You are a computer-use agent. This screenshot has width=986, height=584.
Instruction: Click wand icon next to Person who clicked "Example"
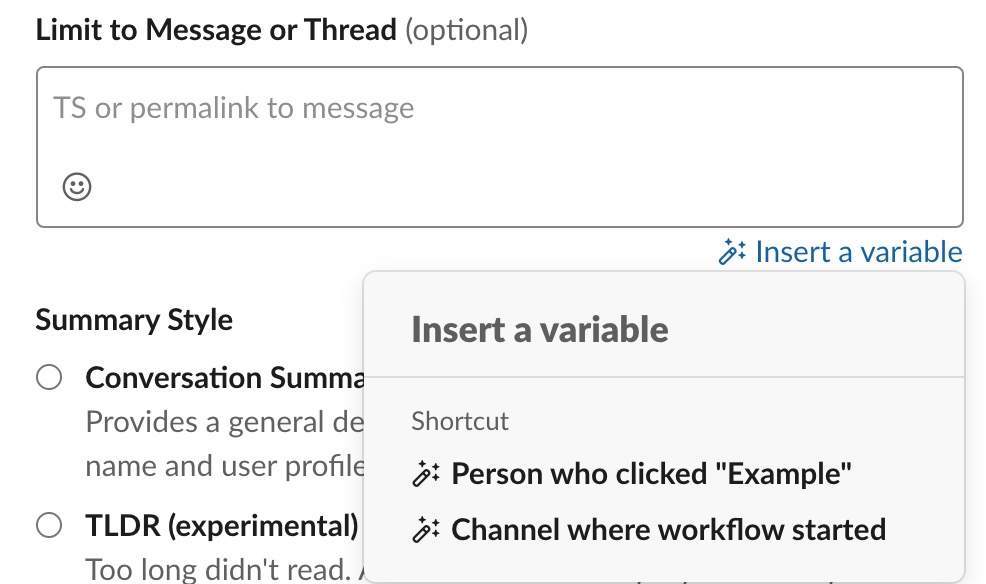pyautogui.click(x=426, y=474)
